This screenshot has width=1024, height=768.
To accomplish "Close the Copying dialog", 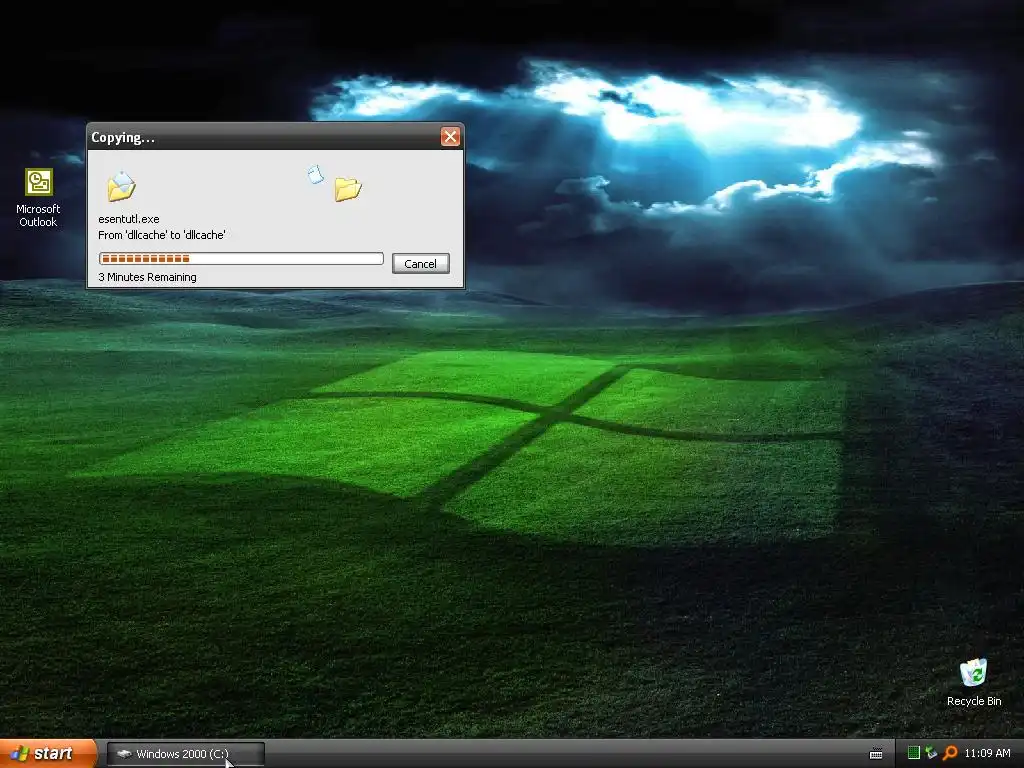I will [450, 136].
